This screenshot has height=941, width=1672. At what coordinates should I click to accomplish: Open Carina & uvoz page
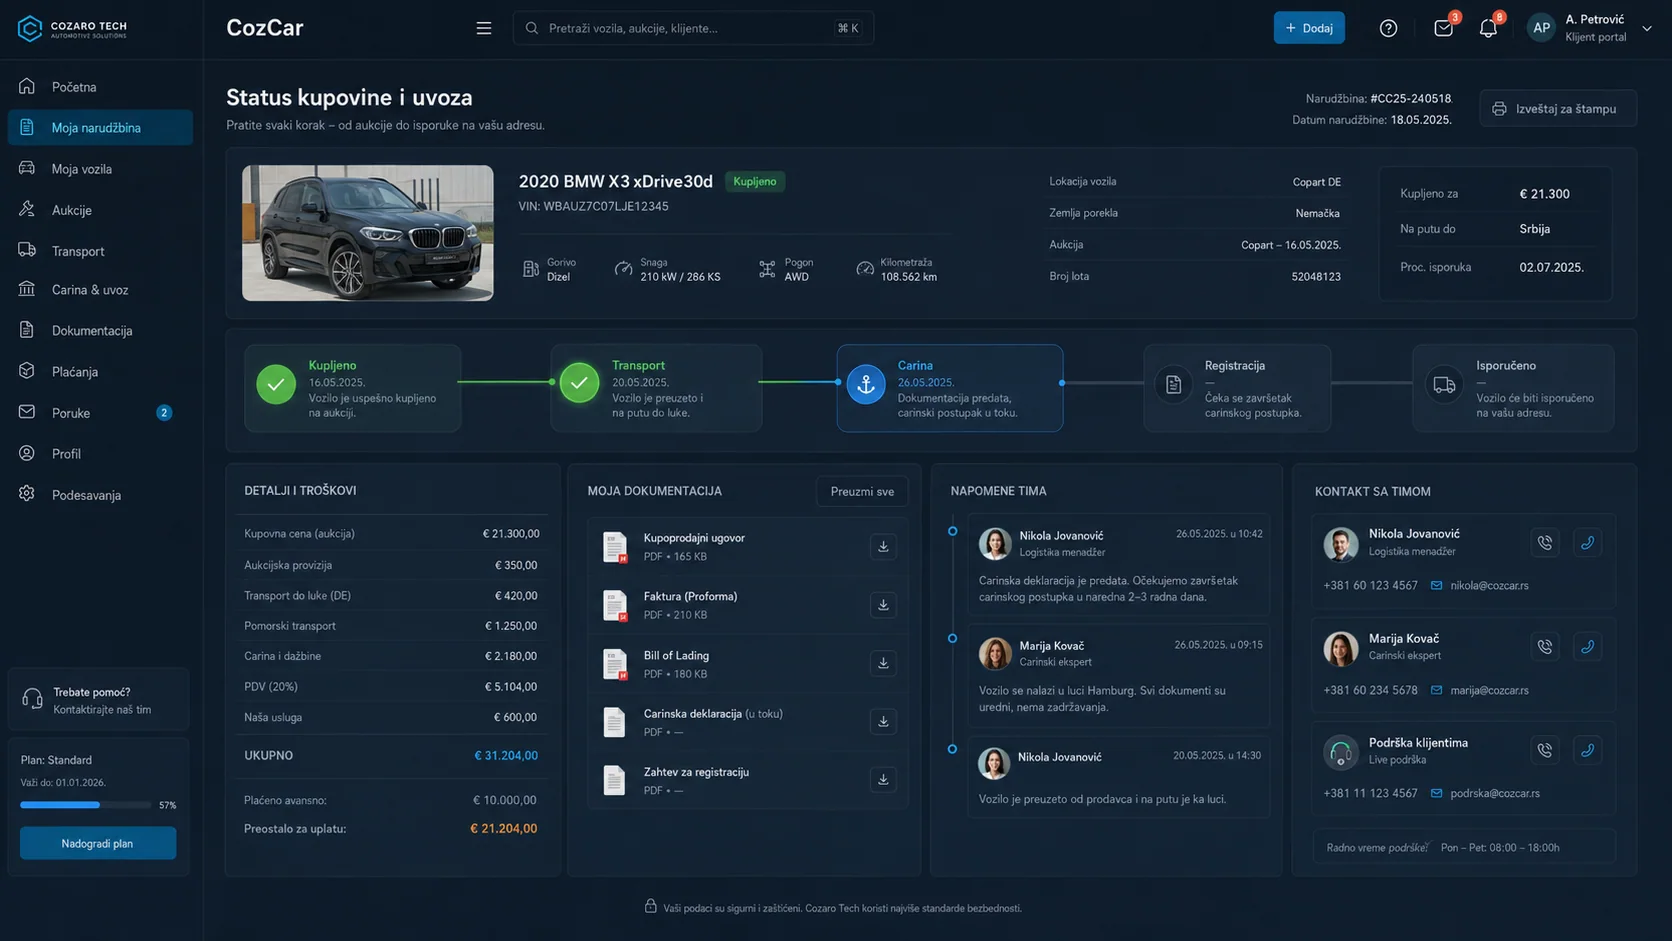tap(100, 290)
